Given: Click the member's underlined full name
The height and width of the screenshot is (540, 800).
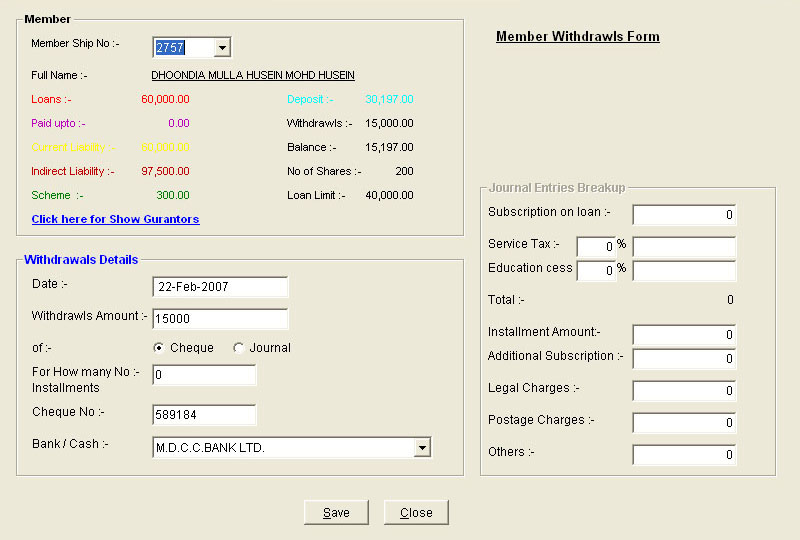Looking at the screenshot, I should (x=253, y=75).
